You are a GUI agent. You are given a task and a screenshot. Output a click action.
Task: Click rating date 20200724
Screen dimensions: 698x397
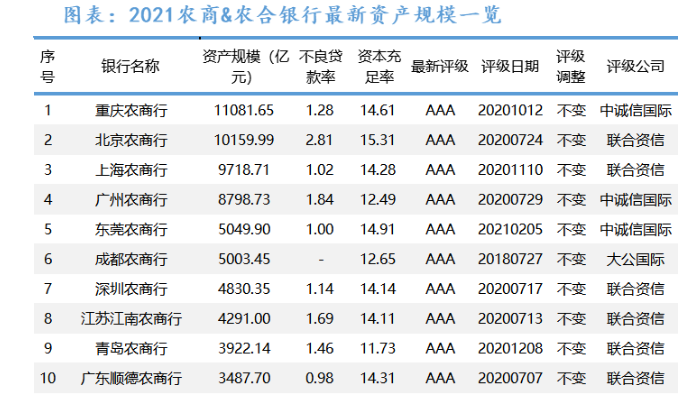510,140
